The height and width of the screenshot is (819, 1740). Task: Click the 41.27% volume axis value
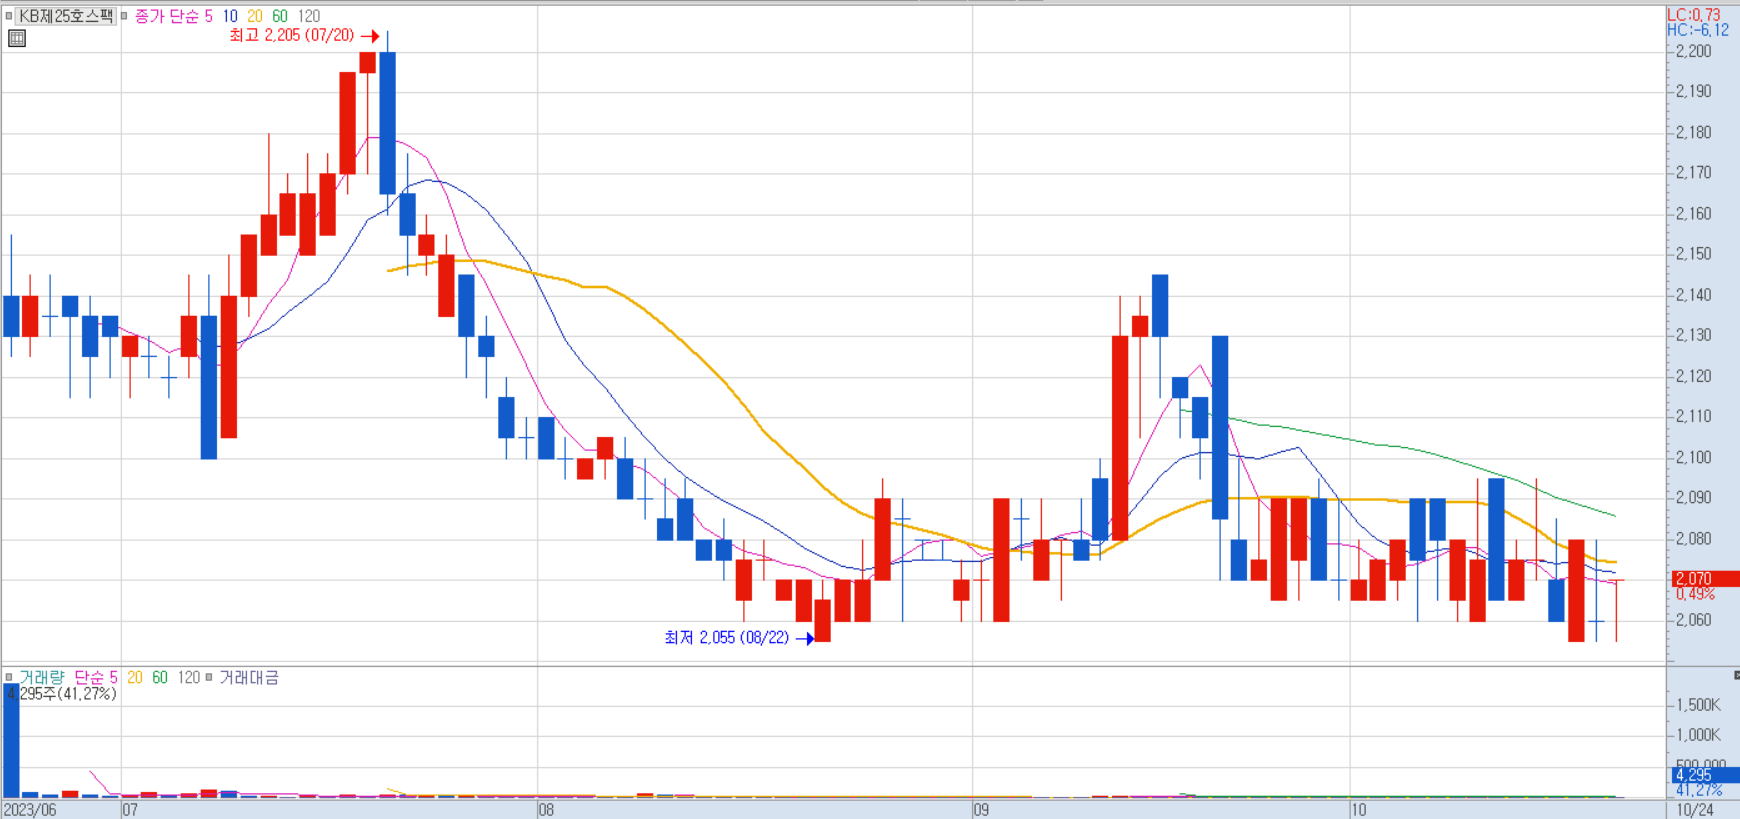tap(1699, 790)
